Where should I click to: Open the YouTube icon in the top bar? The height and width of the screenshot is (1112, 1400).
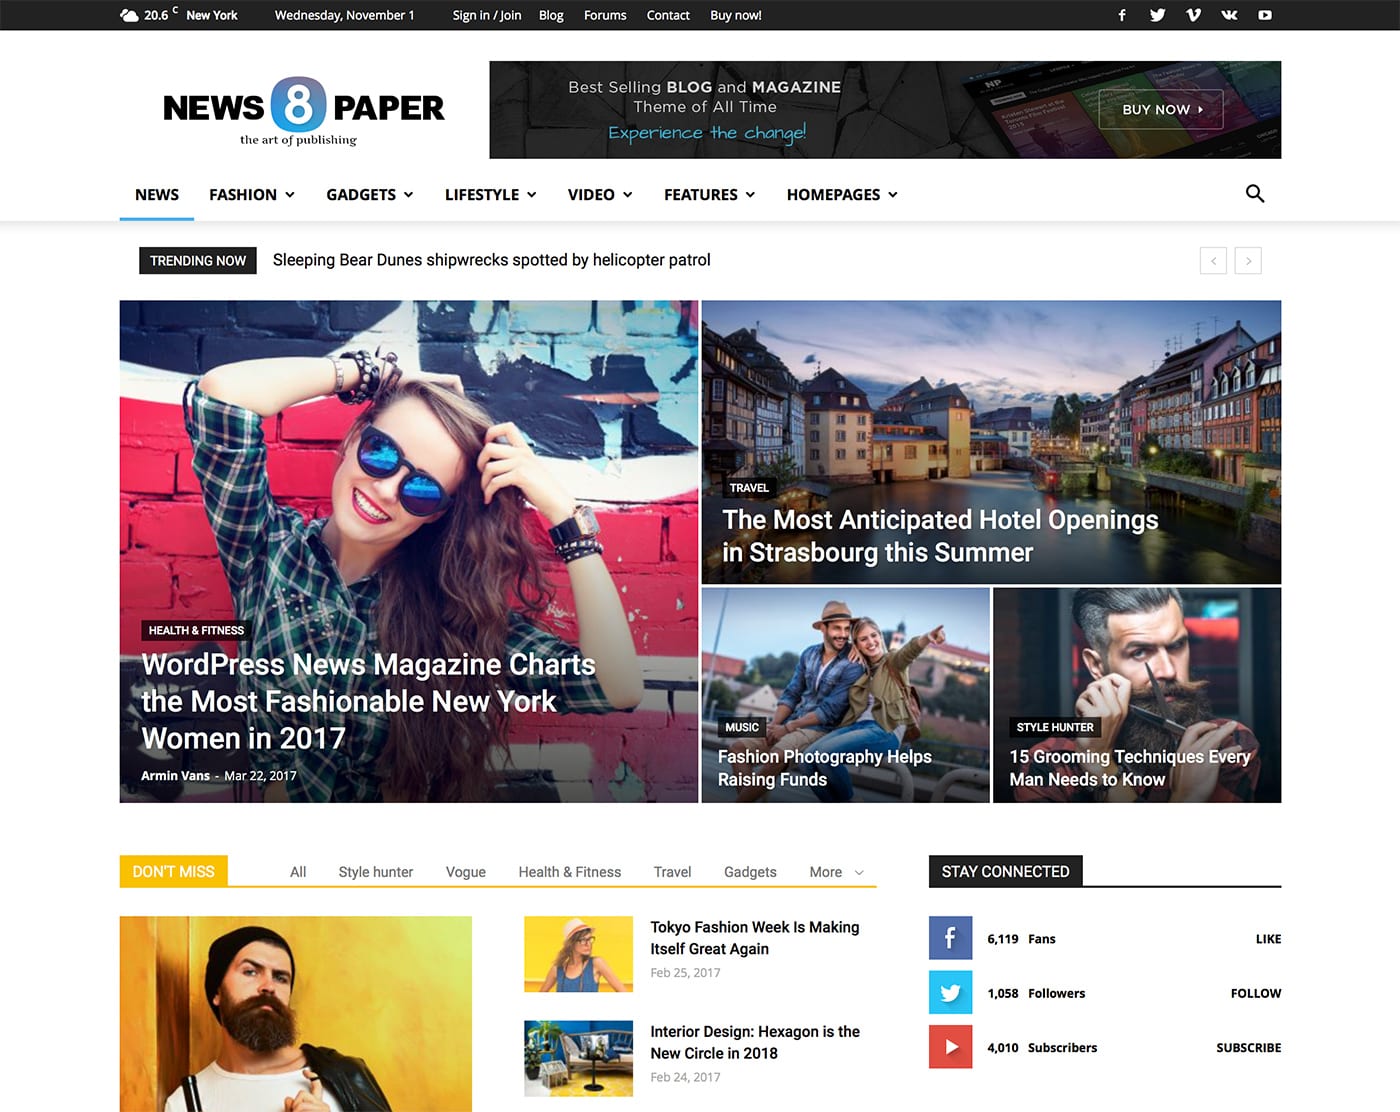click(1265, 15)
